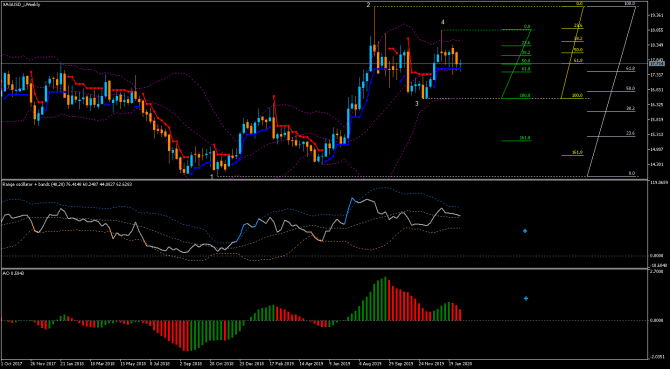Click the yellow Fibonacci 161.0 level line
This screenshot has height=369, width=670.
pyautogui.click(x=572, y=155)
